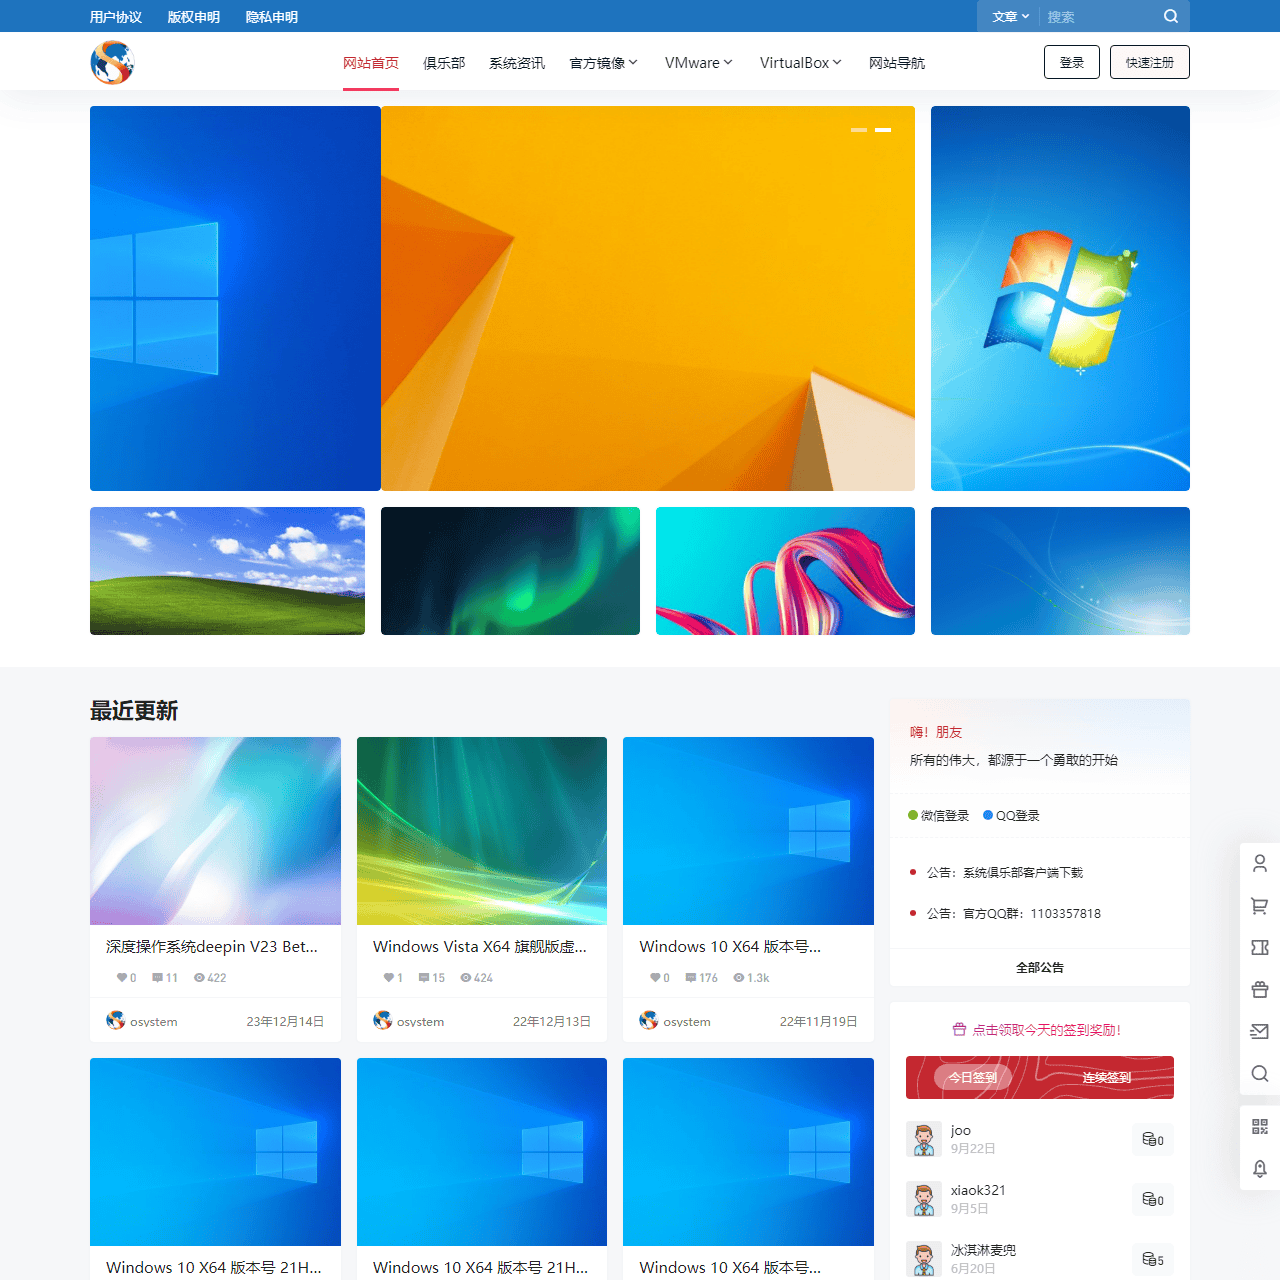Screen dimensions: 1280x1280
Task: Click osystem avatar on Windows Vista card
Action: (x=383, y=1020)
